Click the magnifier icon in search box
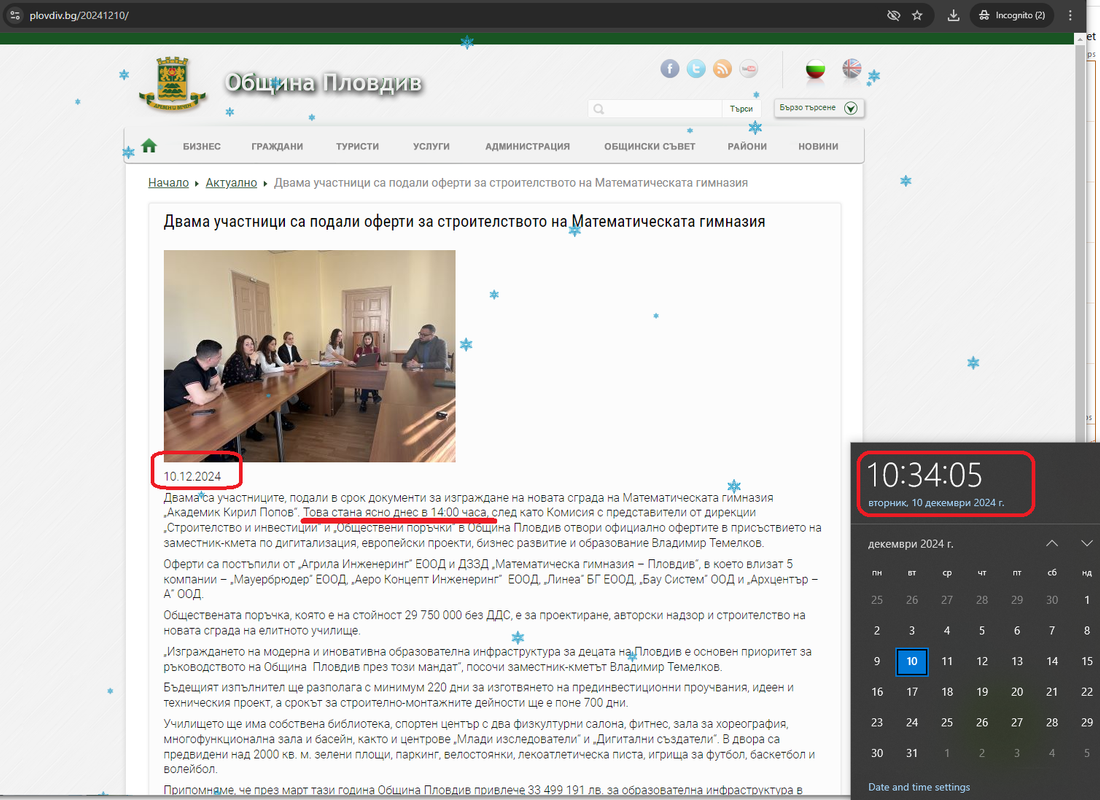 598,109
